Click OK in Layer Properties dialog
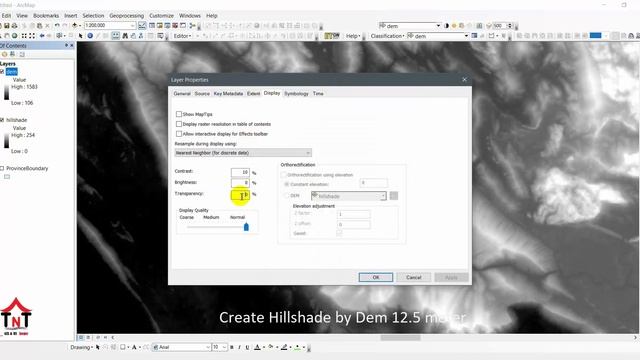The image size is (640, 360). [376, 277]
